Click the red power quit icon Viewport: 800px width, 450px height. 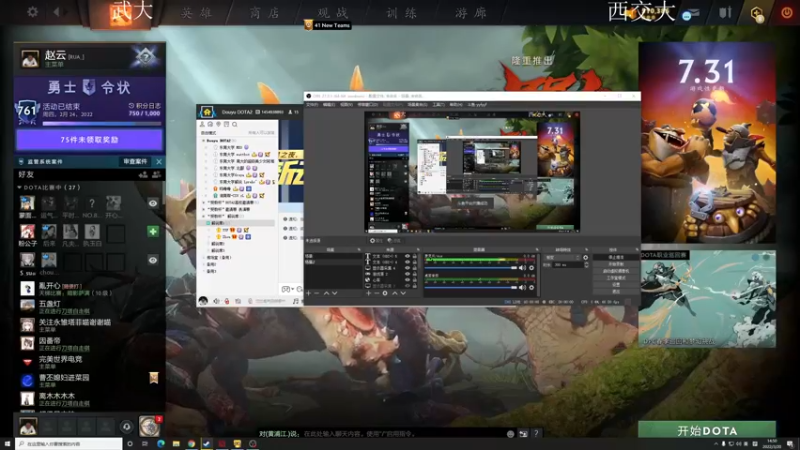click(786, 12)
